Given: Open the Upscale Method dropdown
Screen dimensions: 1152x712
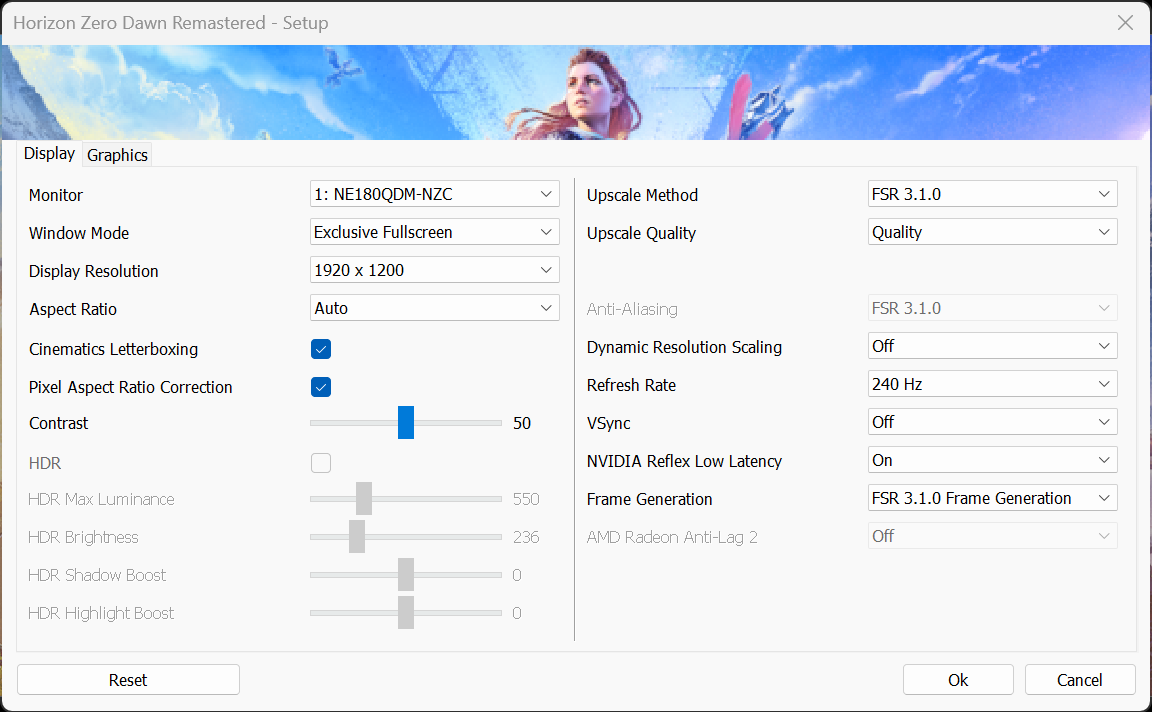Looking at the screenshot, I should coord(993,194).
